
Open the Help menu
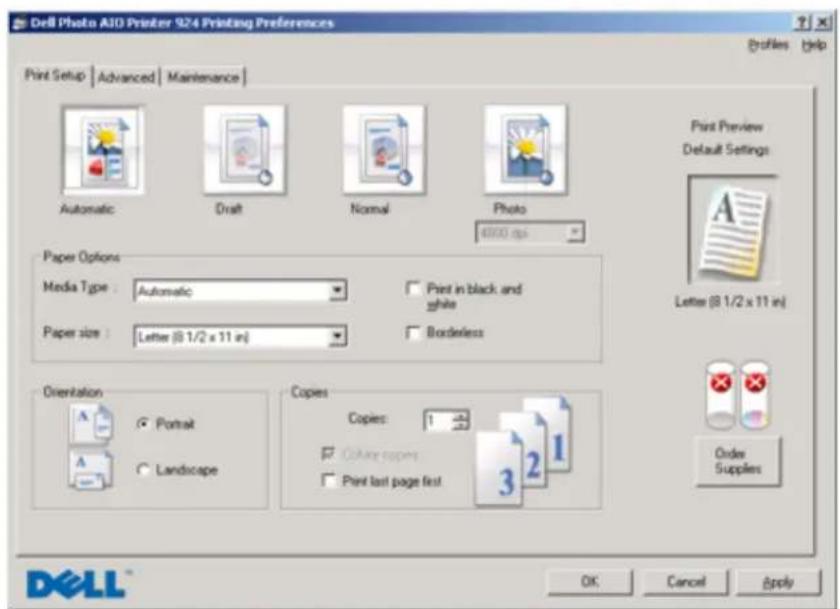click(x=814, y=45)
